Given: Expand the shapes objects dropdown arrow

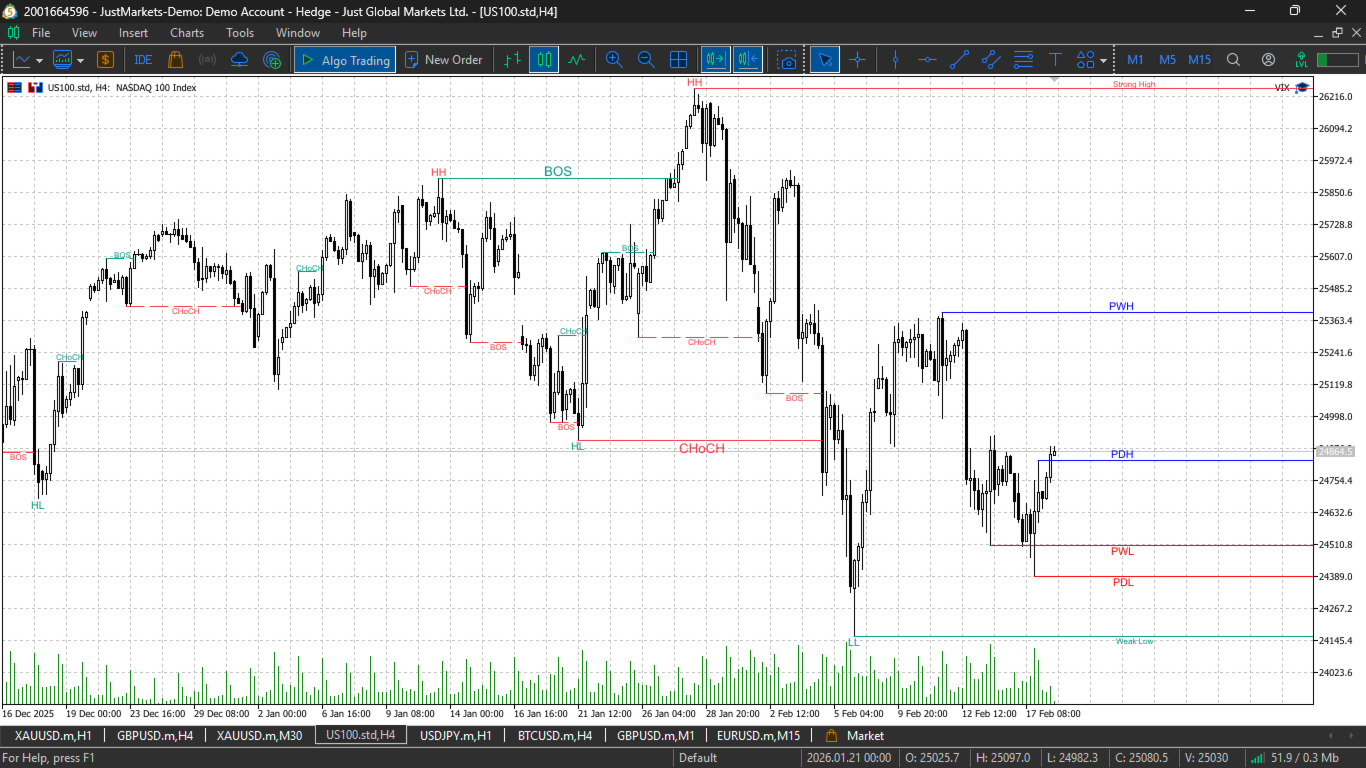Looking at the screenshot, I should coord(1103,60).
